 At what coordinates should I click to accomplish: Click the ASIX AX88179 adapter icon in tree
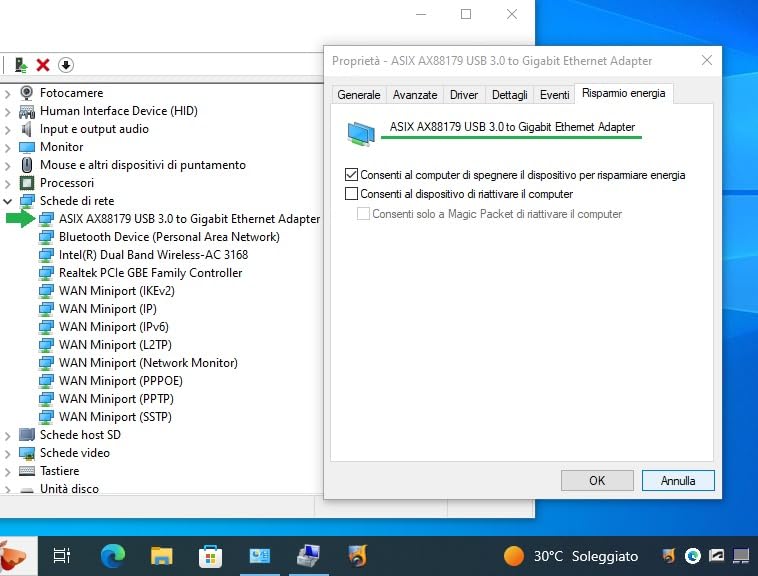(x=46, y=219)
